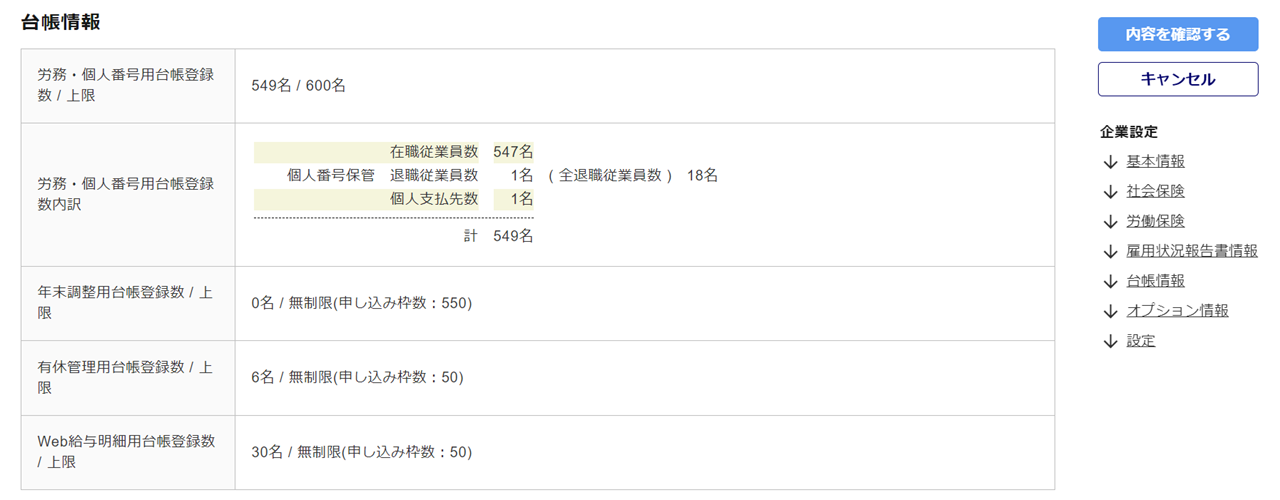Open the 設定 sidebar link
Image resolution: width=1280 pixels, height=500 pixels.
[x=1141, y=341]
